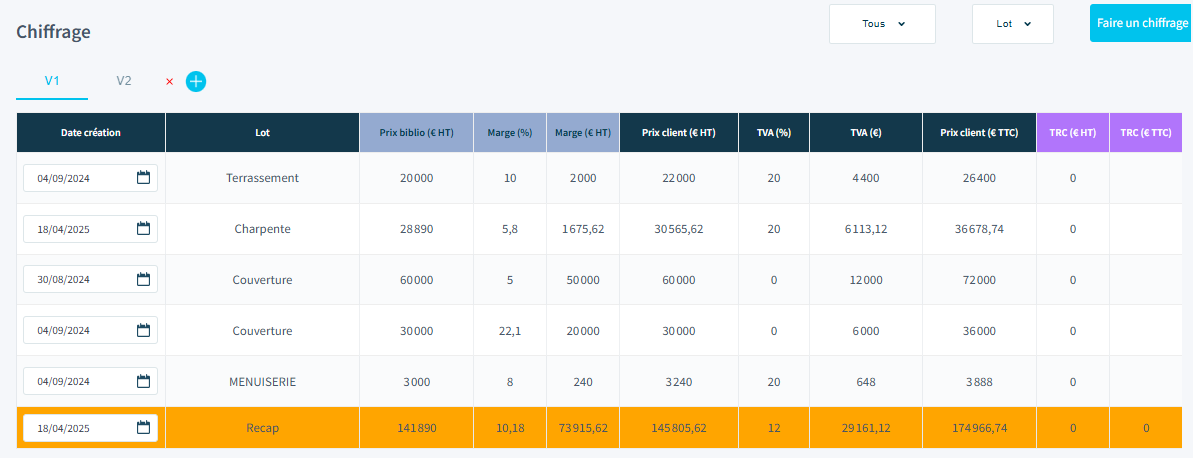This screenshot has width=1193, height=458.
Task: Sort by Date création column header
Action: [91, 132]
